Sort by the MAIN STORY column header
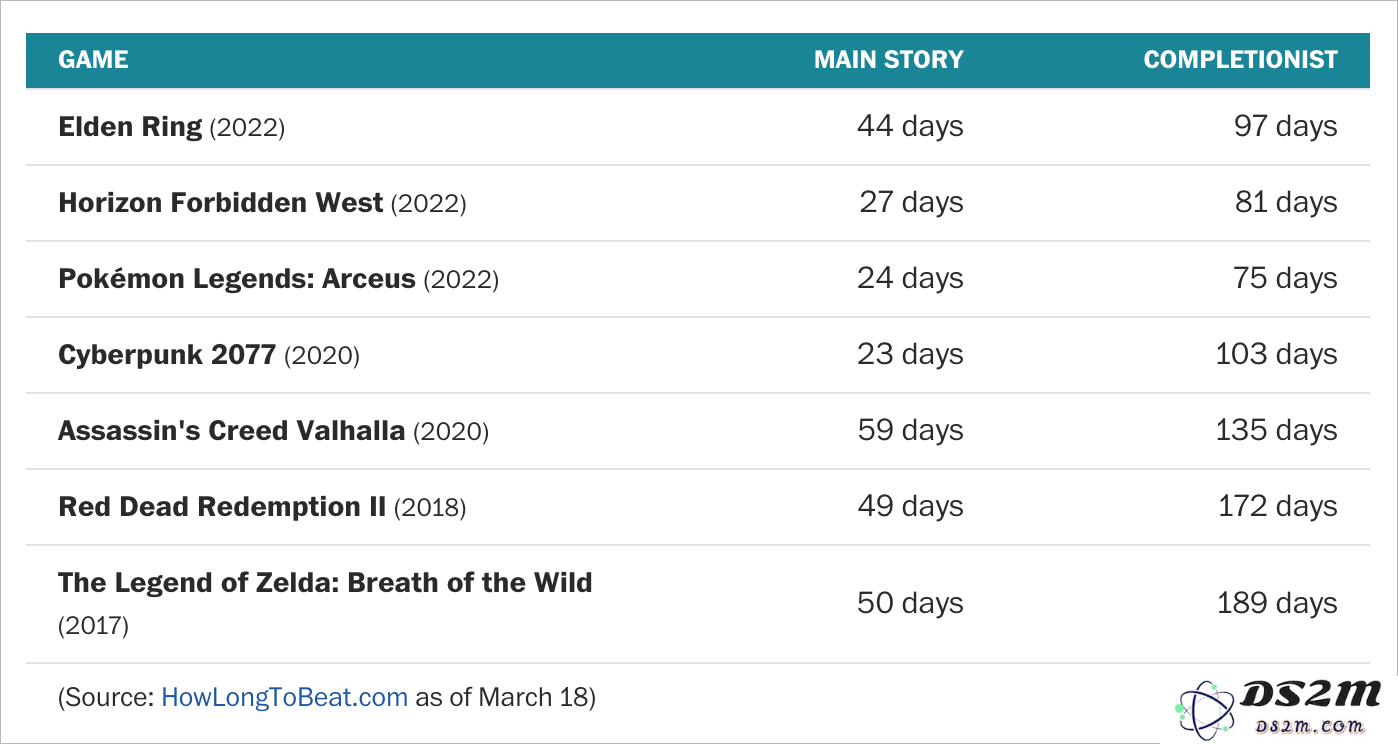This screenshot has height=744, width=1398. 888,59
